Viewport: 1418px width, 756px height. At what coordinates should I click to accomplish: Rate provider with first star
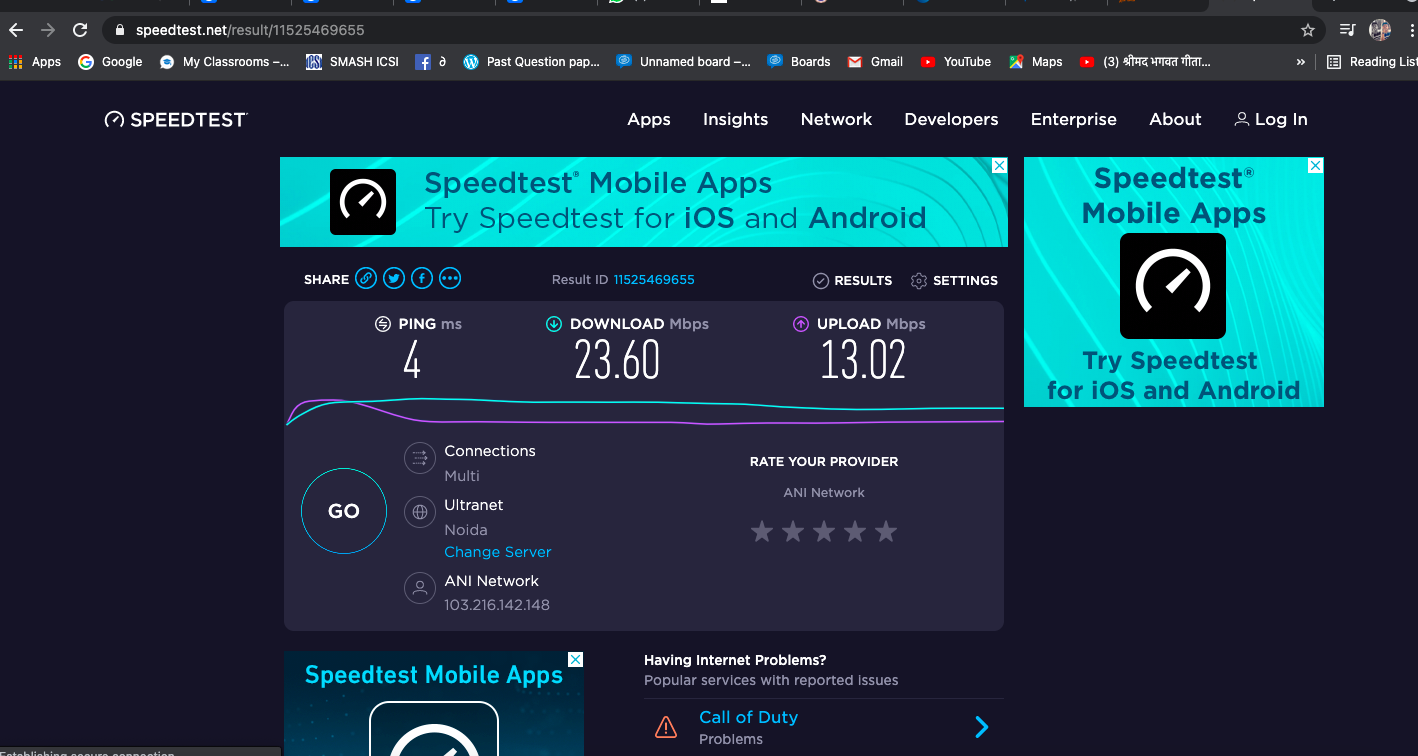coord(762,532)
